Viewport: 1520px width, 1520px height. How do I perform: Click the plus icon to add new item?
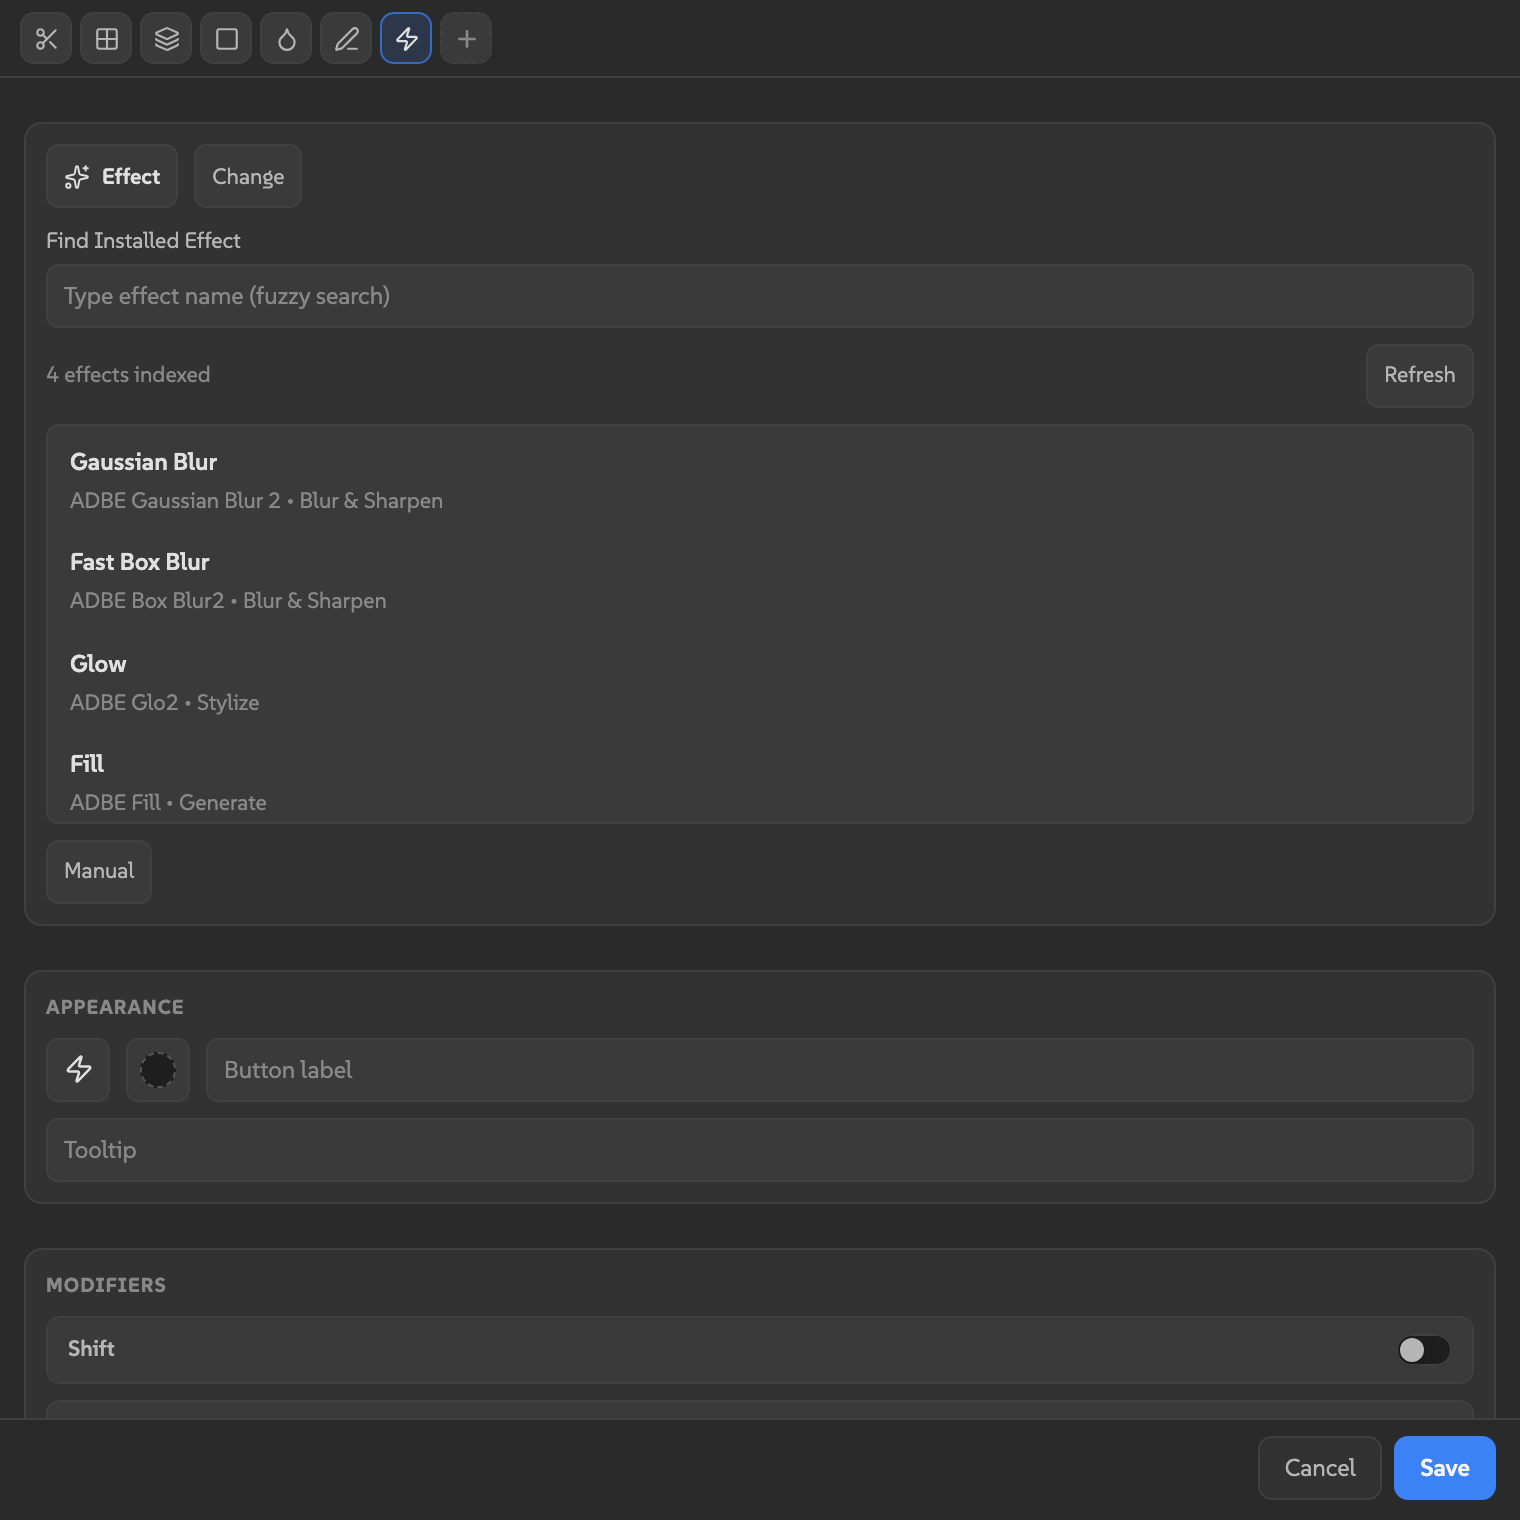pos(466,38)
